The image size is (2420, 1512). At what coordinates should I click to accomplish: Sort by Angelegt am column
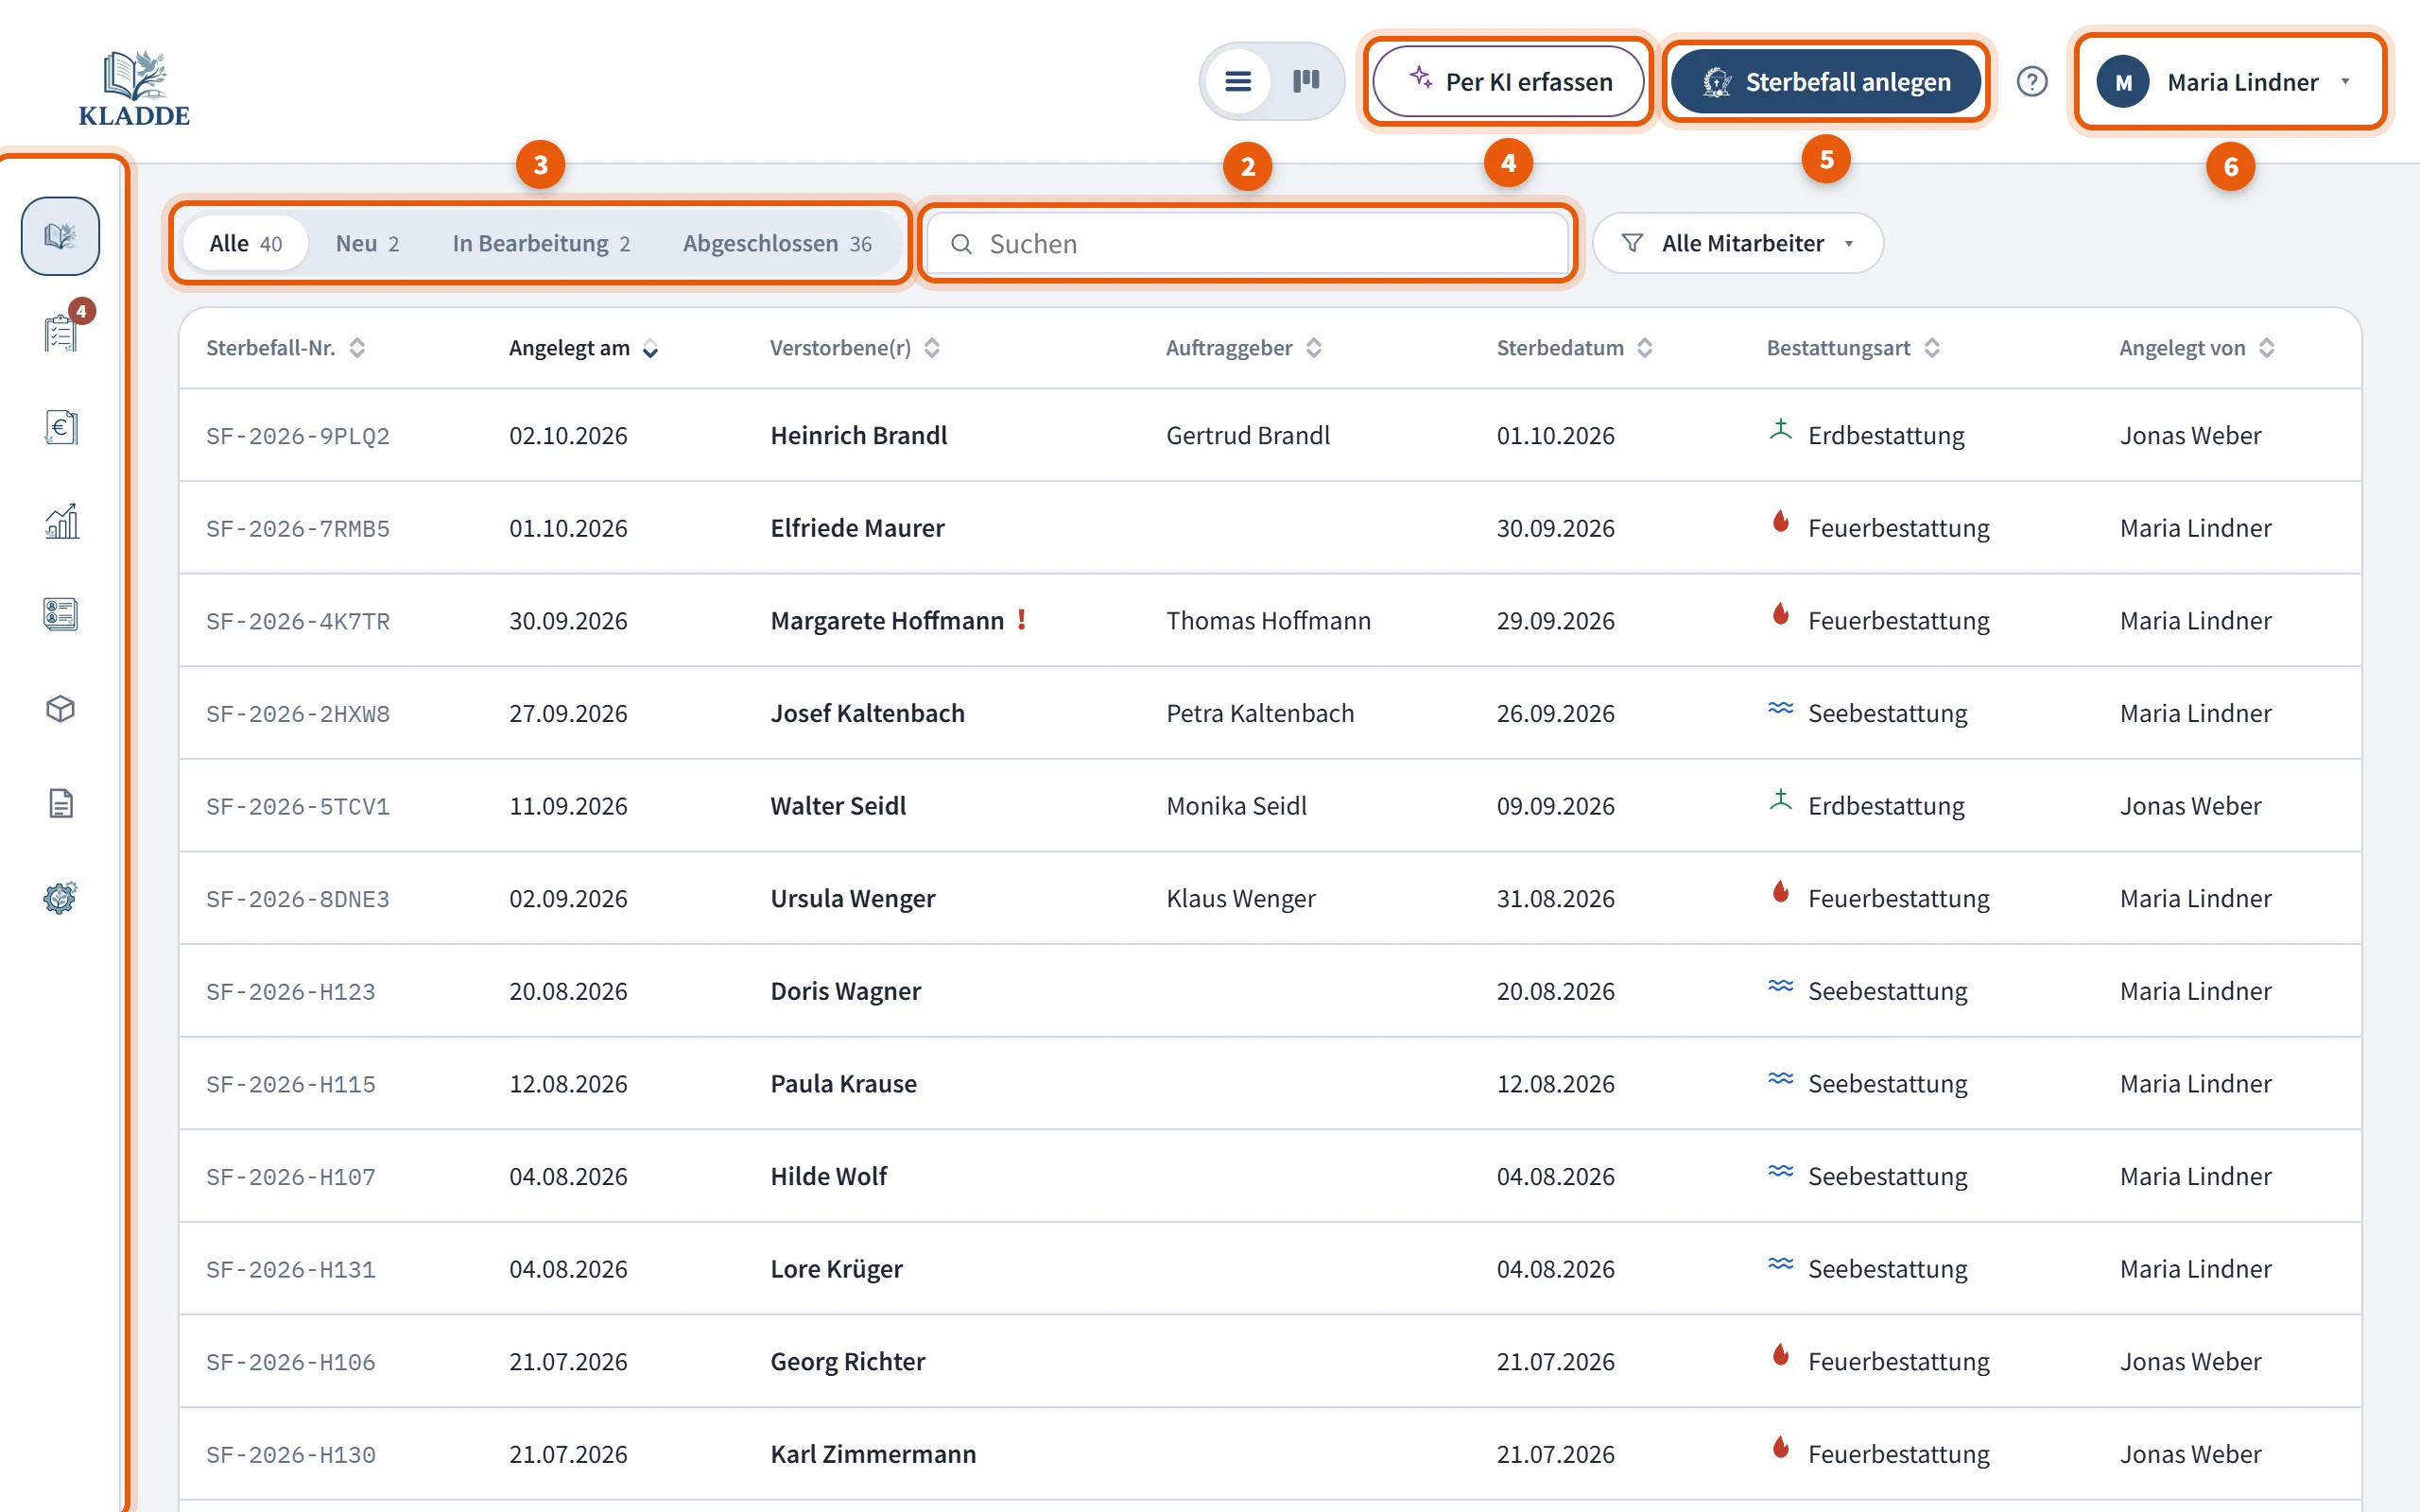(584, 348)
